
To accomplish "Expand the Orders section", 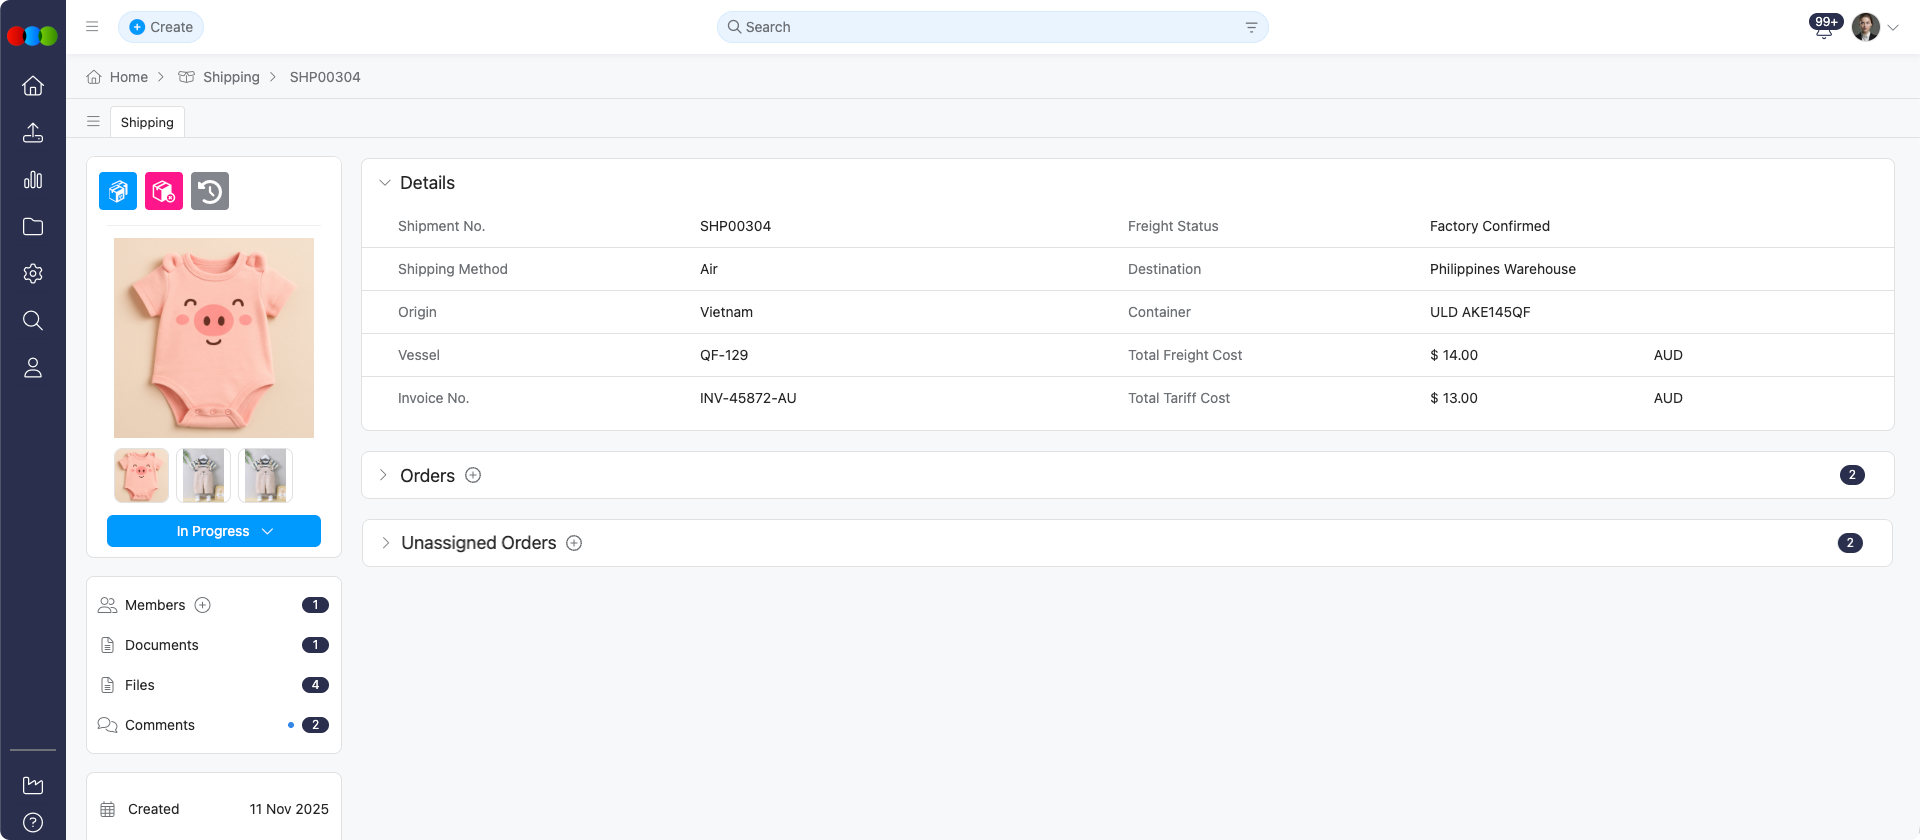I will pos(384,475).
